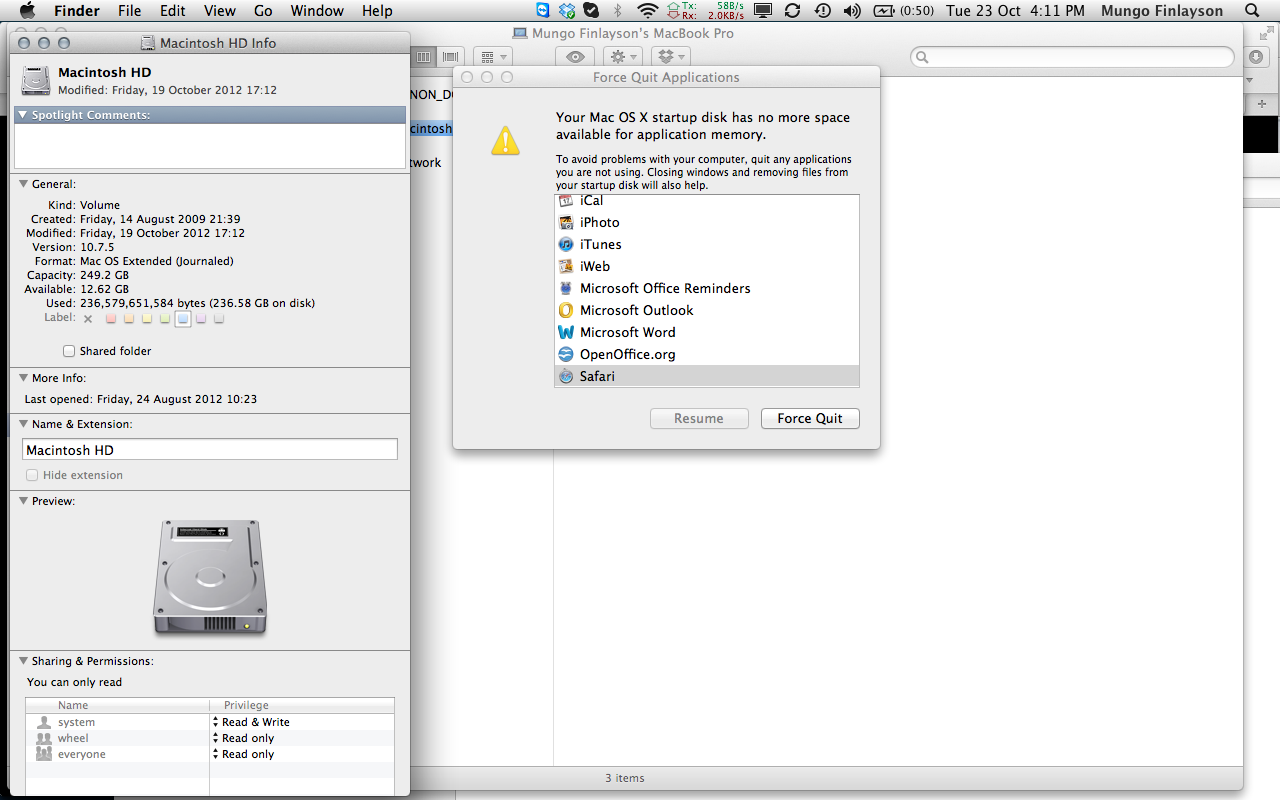Image resolution: width=1280 pixels, height=800 pixels.
Task: Enable the Shared folder checkbox
Action: [x=69, y=351]
